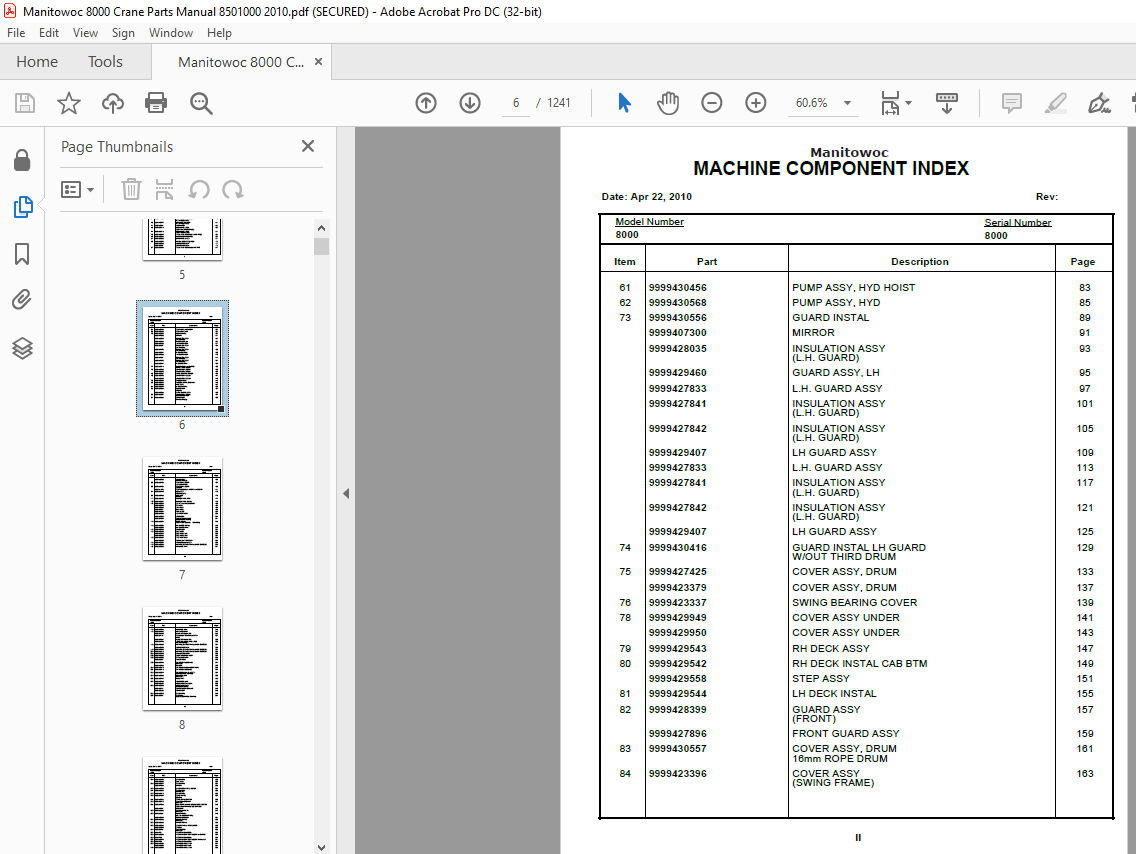1136x854 pixels.
Task: Click the MACHINE COMPONENT INDEX heading
Action: coord(831,169)
